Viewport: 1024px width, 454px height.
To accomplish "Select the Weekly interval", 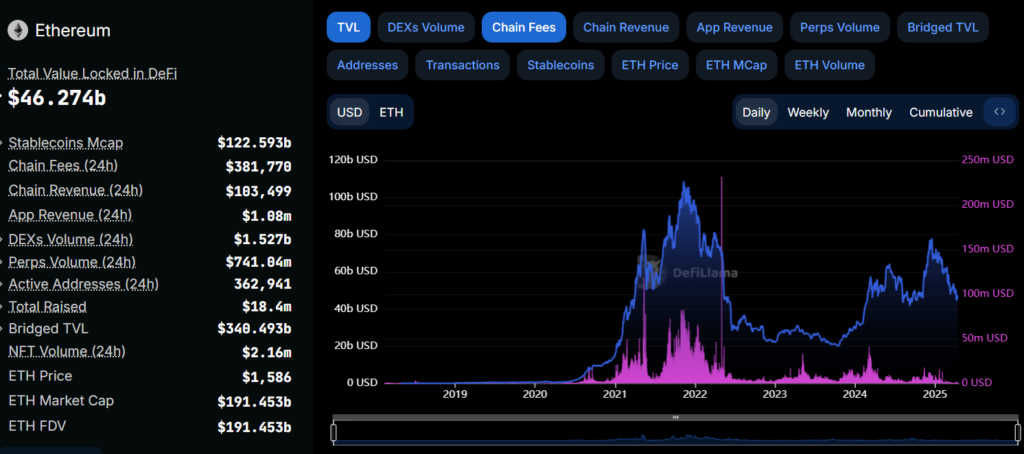I will click(x=808, y=112).
